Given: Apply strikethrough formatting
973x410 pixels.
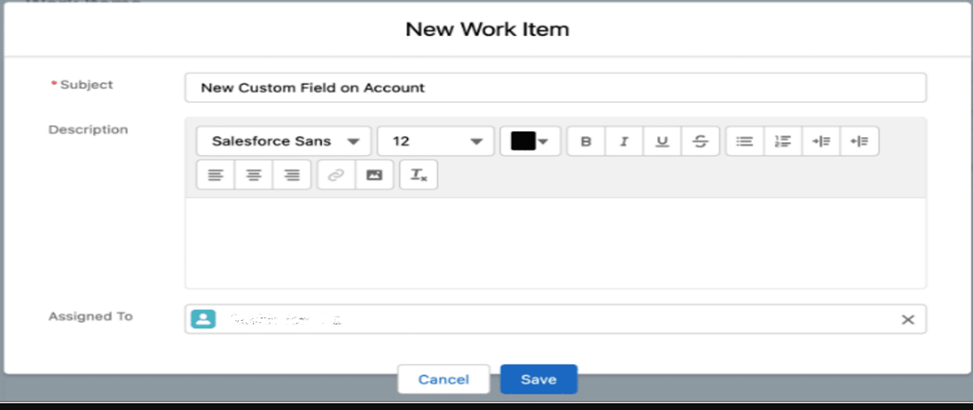Looking at the screenshot, I should [701, 141].
